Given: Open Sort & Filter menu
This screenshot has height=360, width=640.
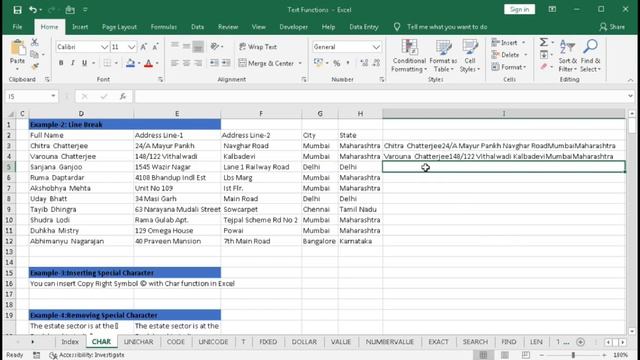Looking at the screenshot, I should 568,56.
